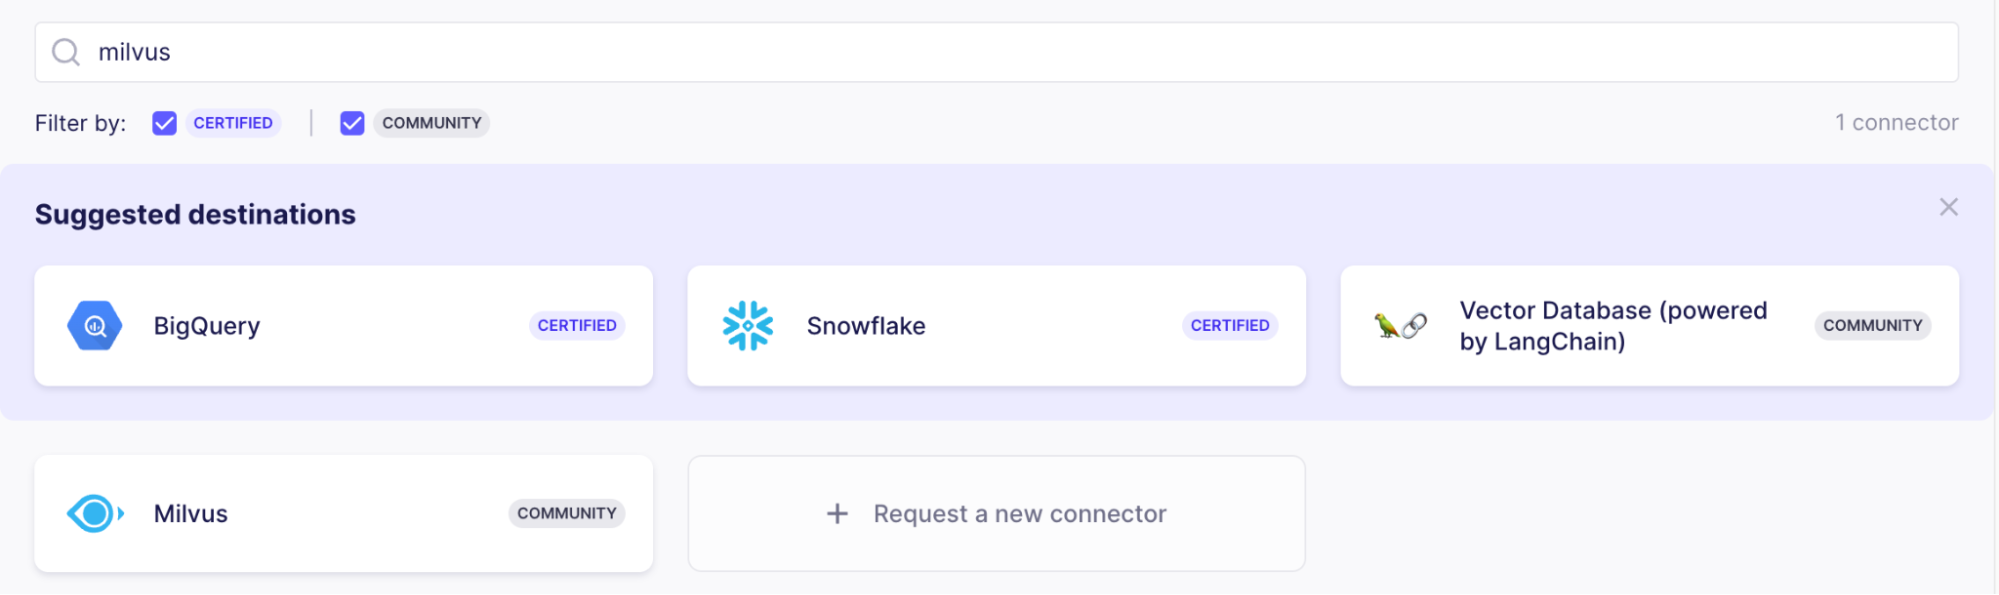Screen dimensions: 1999x595
Task: Choose Vector Database (powered by LangChain)
Action: [x=1612, y=326]
